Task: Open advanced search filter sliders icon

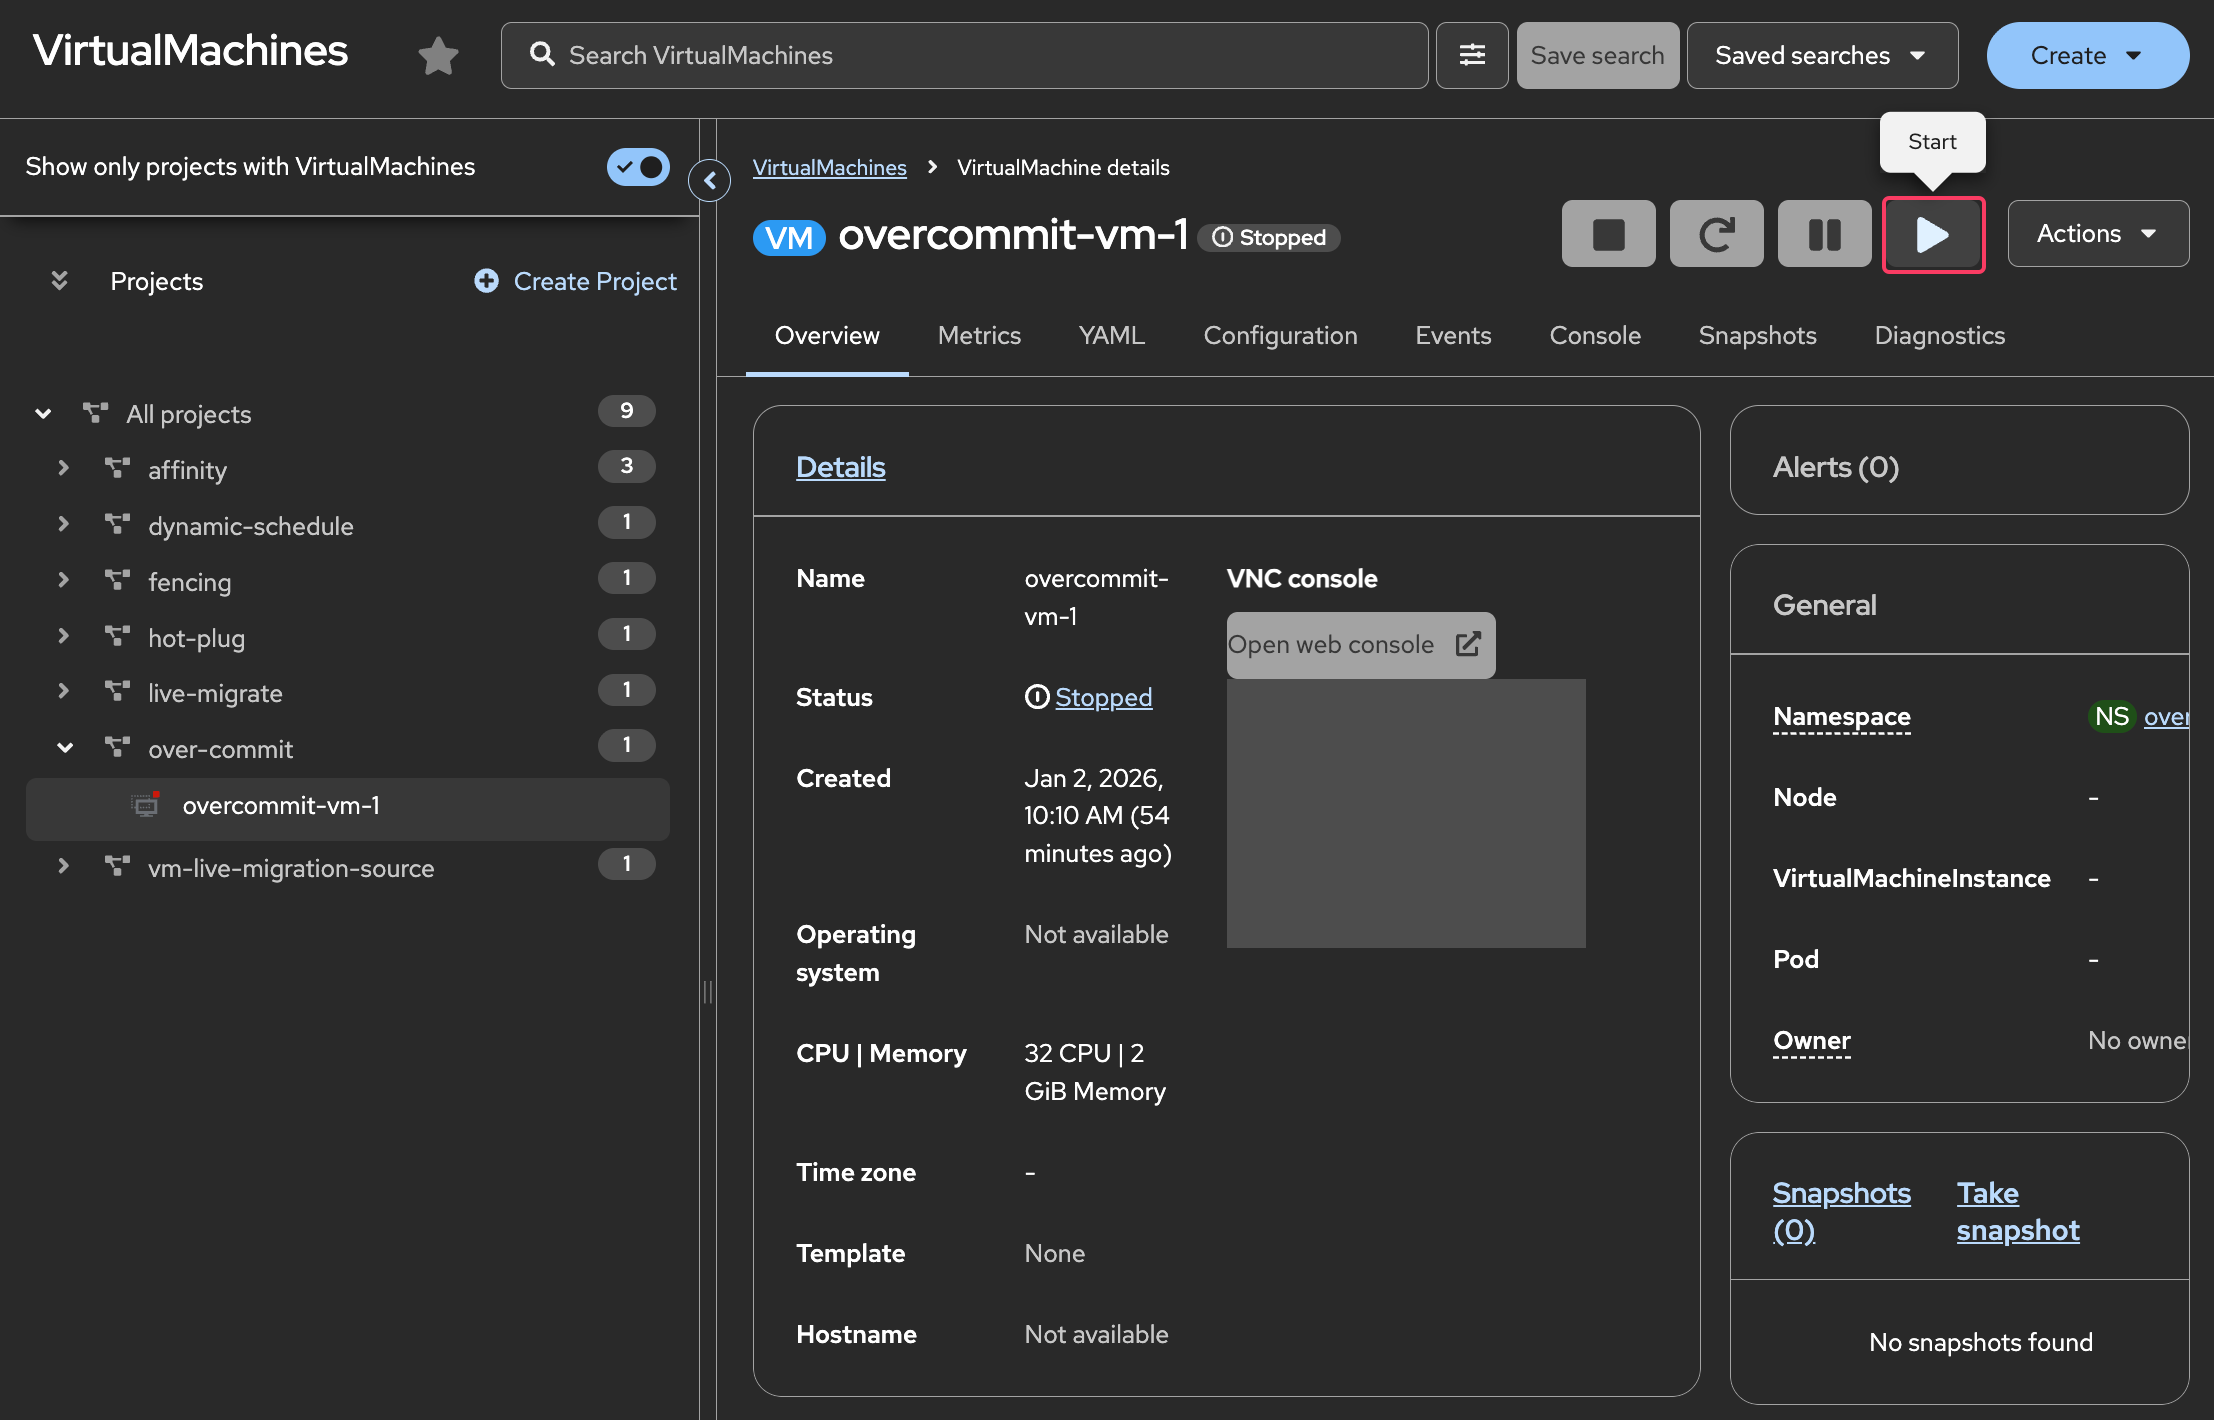Action: pos(1472,56)
